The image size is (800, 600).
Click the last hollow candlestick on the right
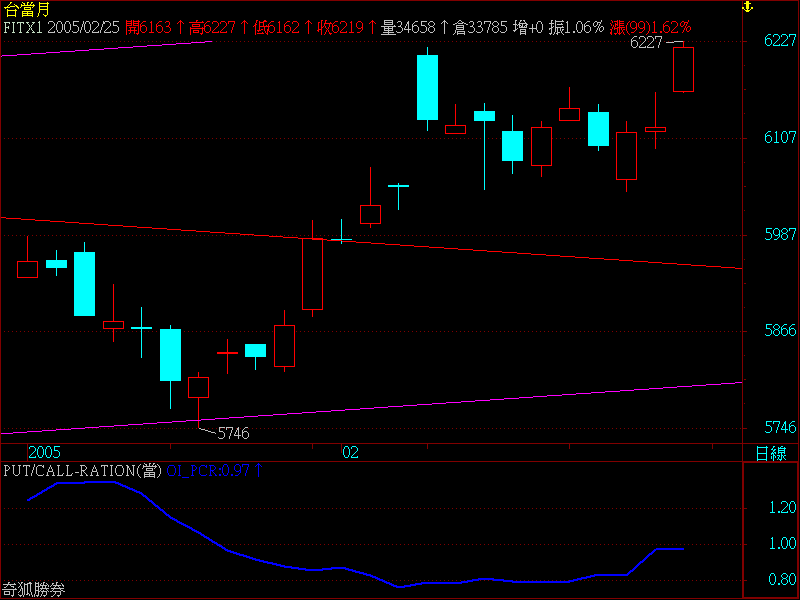coord(684,68)
